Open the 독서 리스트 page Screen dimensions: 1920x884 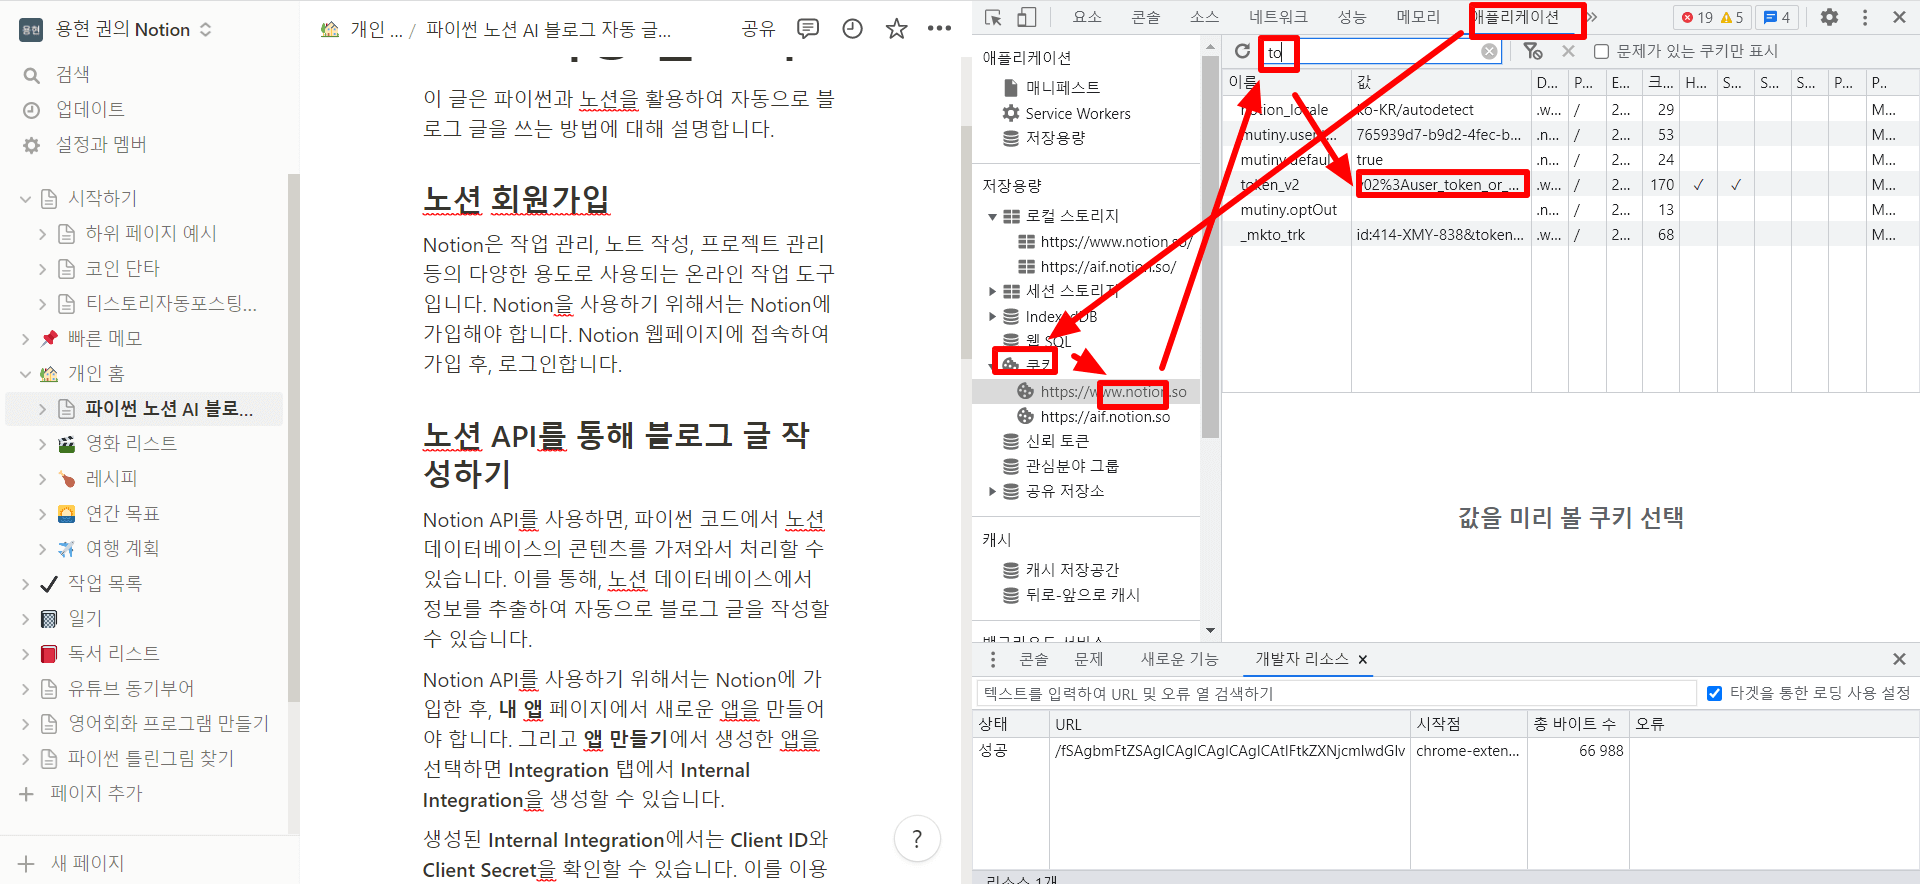[114, 654]
